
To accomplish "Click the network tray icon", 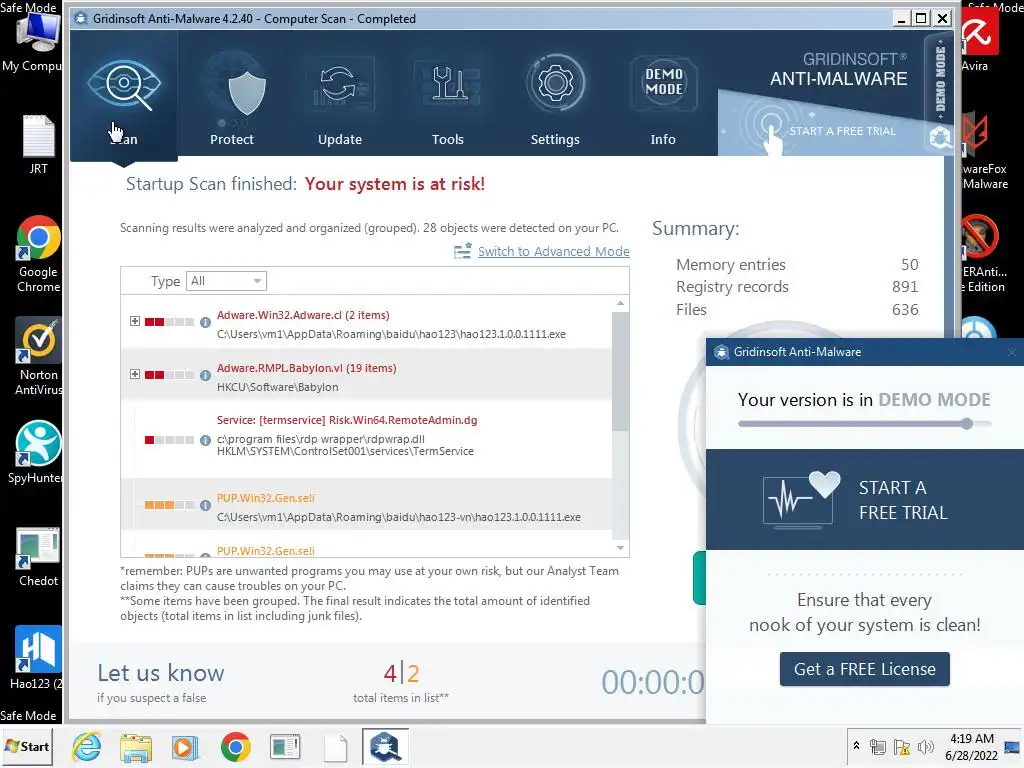I will tap(878, 746).
